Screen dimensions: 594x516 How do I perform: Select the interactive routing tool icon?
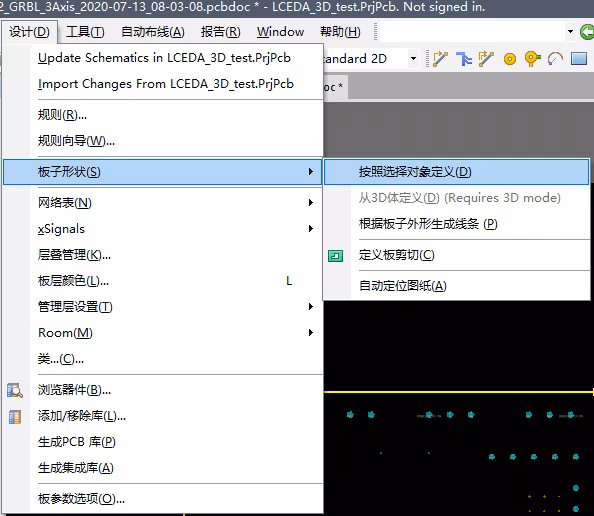coord(441,59)
